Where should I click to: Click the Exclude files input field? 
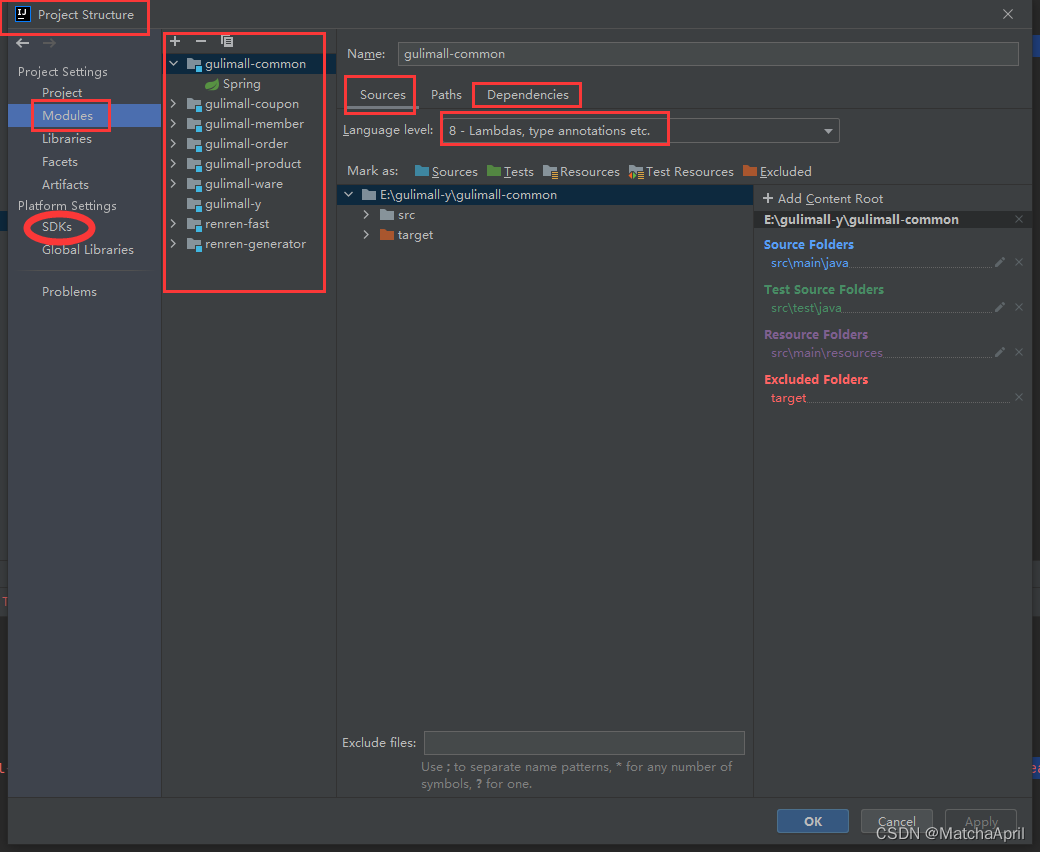[584, 743]
